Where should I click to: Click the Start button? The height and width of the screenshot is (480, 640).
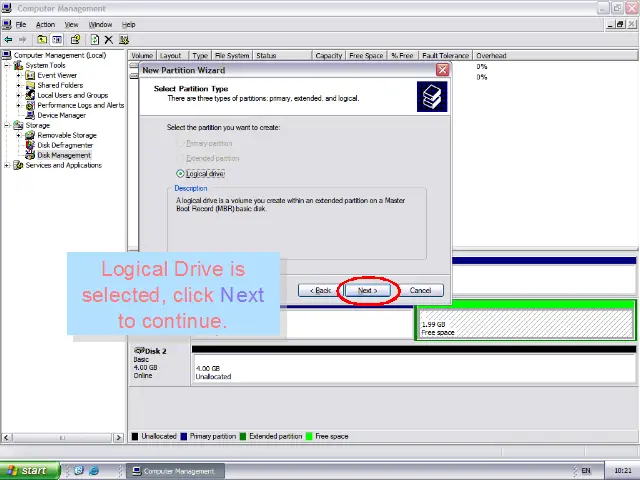click(x=30, y=471)
